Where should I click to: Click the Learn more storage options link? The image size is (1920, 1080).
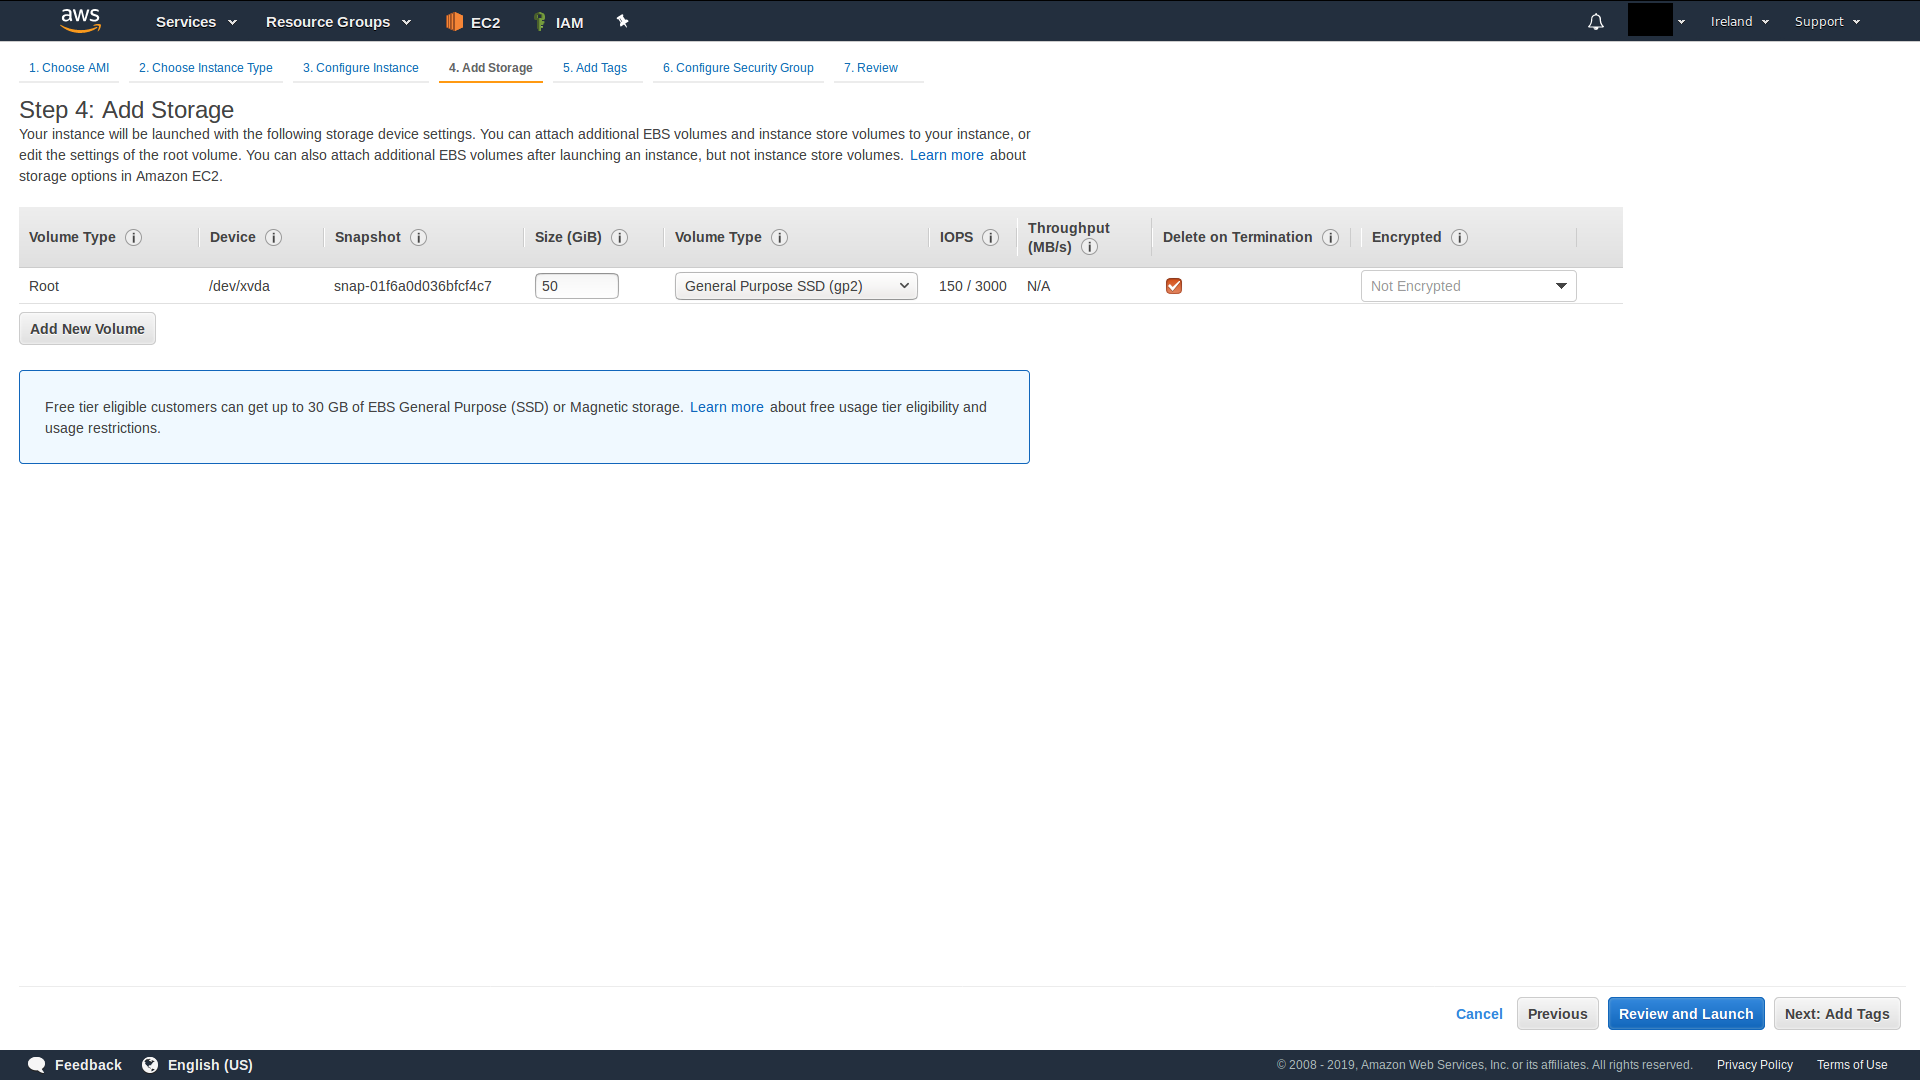coord(947,154)
